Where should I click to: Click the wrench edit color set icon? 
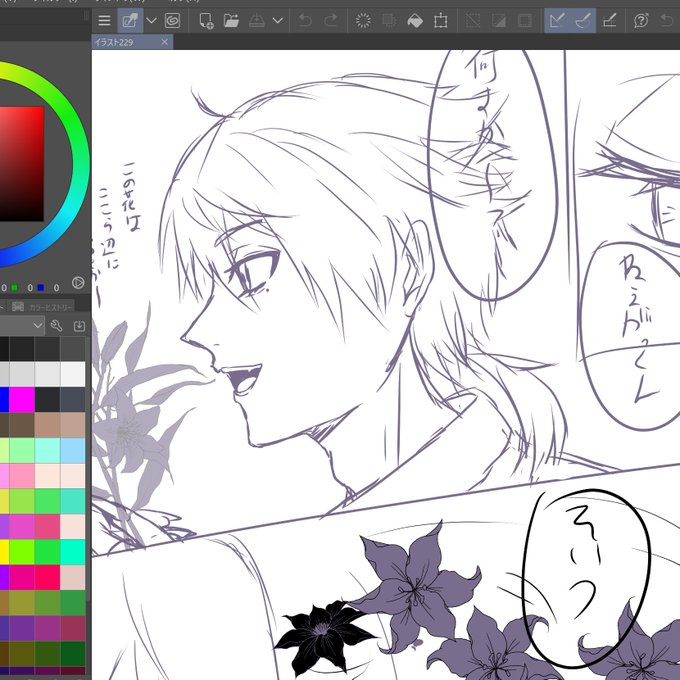(56, 326)
